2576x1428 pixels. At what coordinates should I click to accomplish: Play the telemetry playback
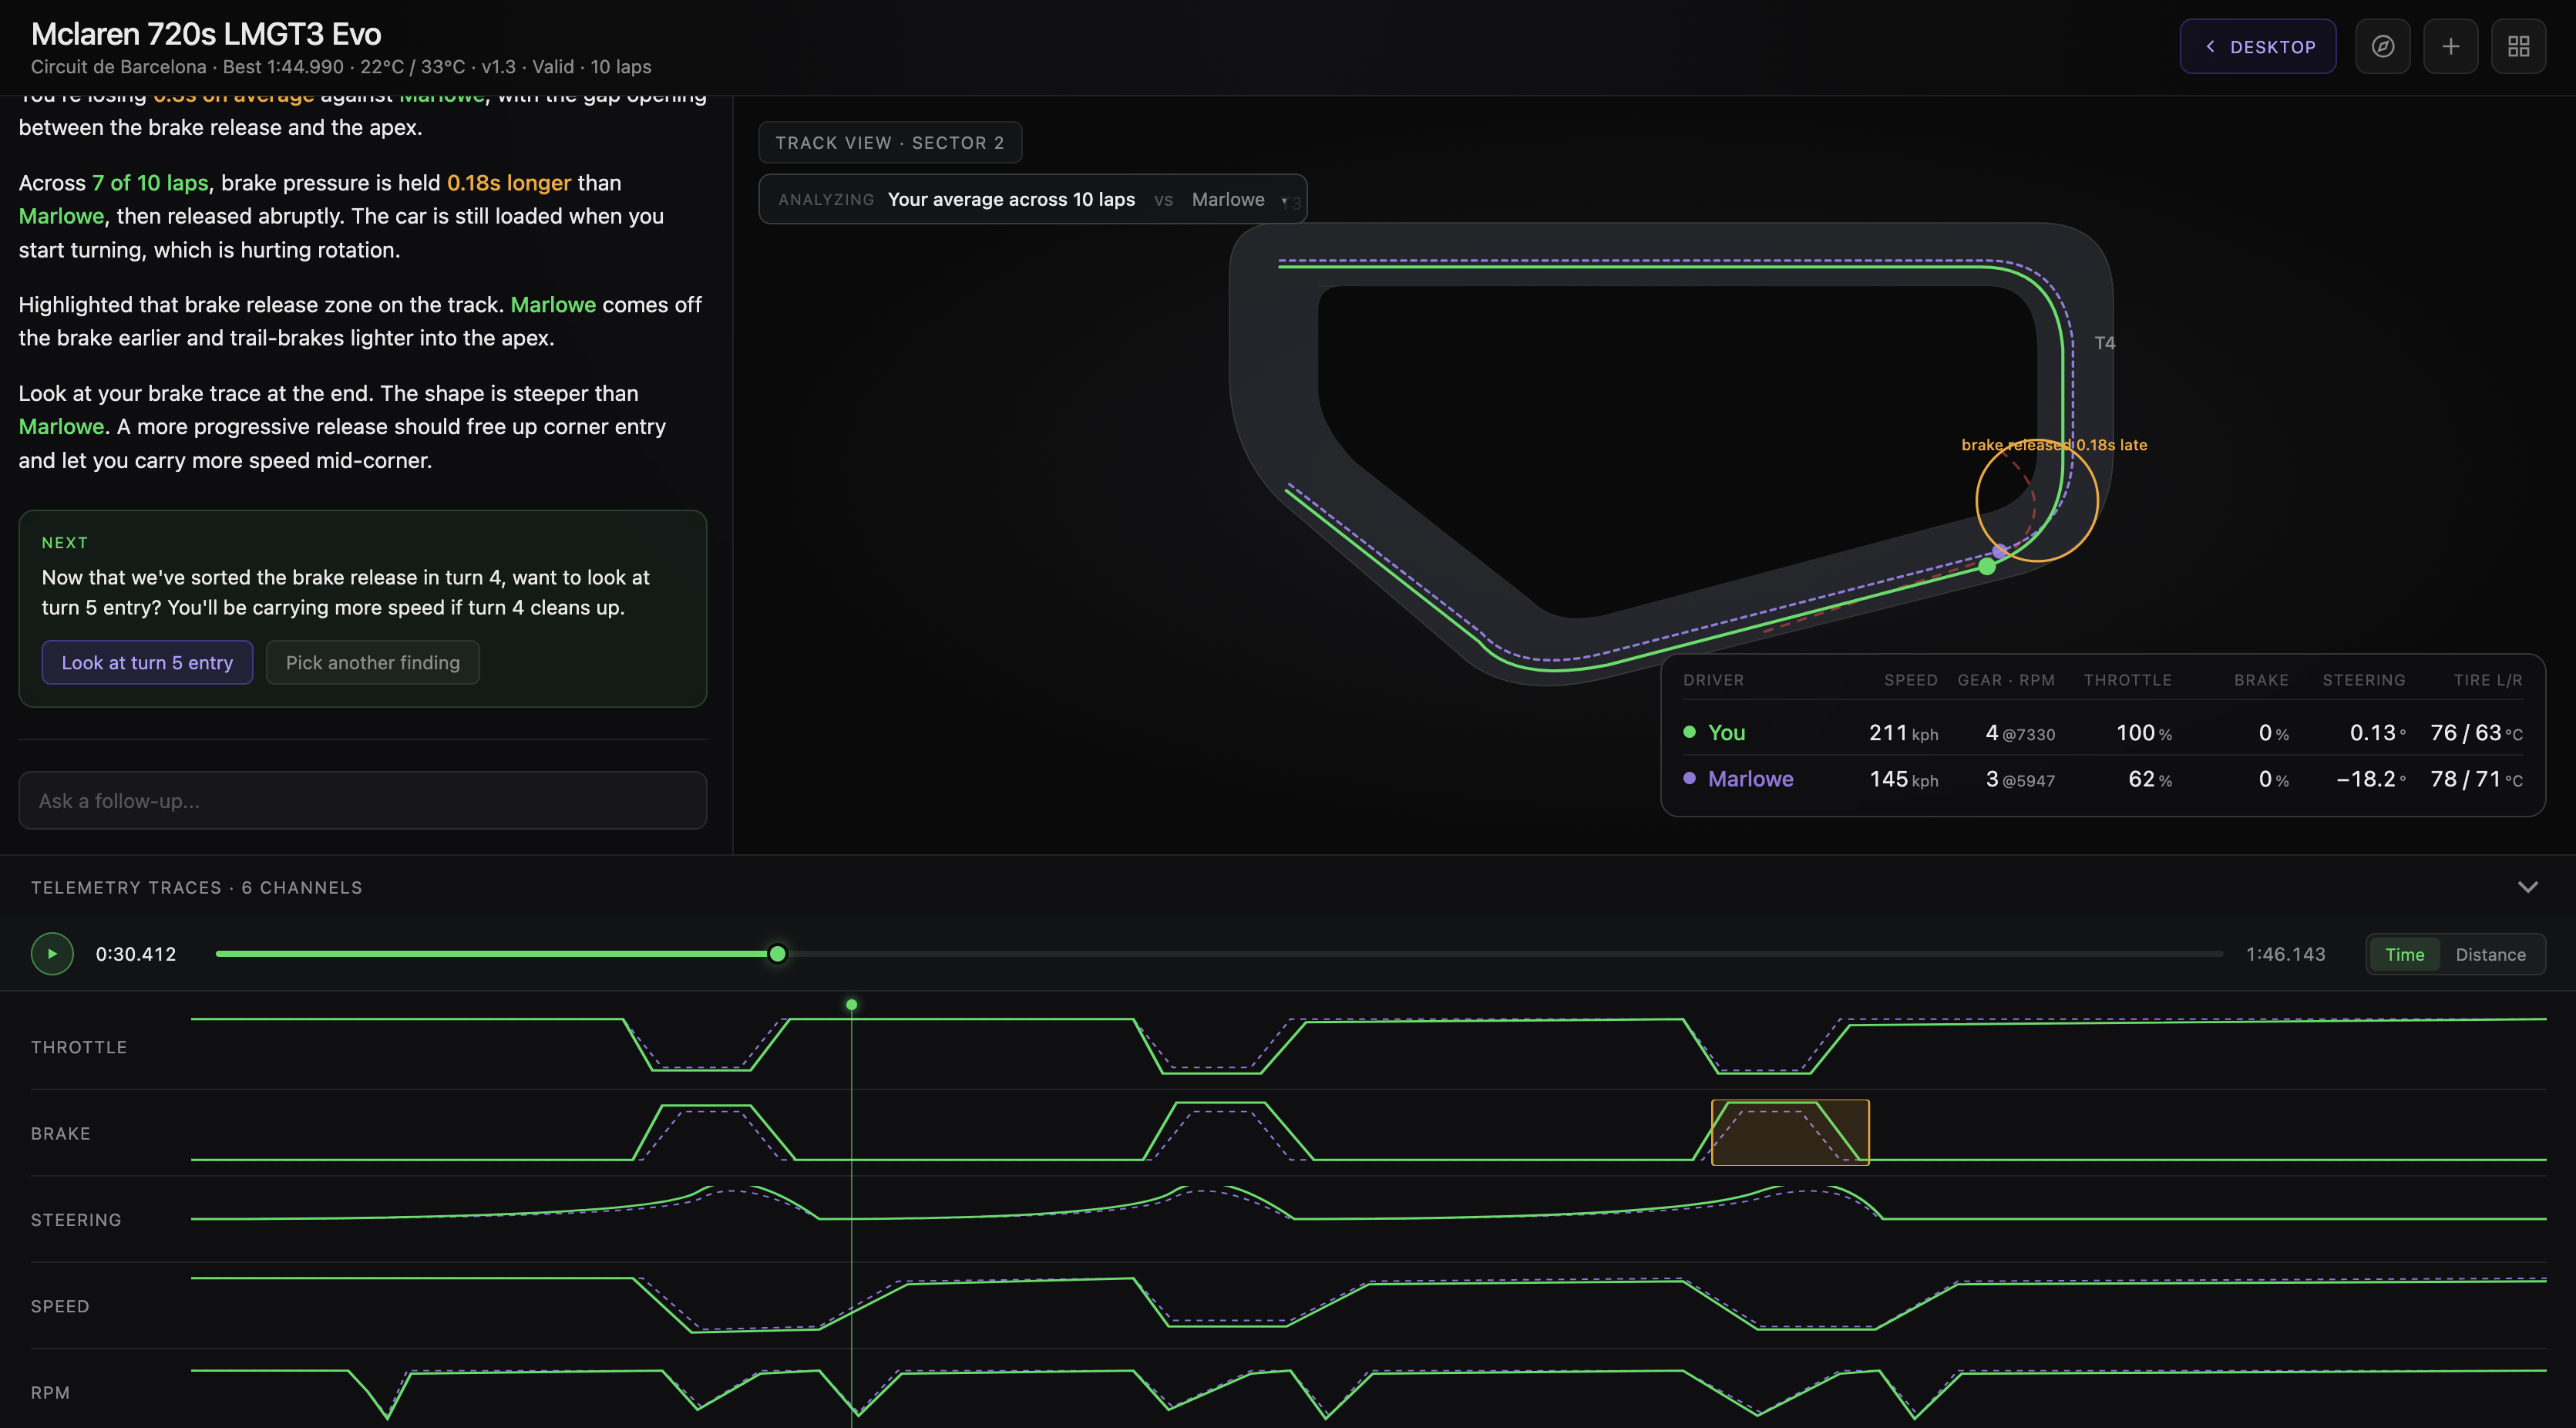pyautogui.click(x=52, y=954)
